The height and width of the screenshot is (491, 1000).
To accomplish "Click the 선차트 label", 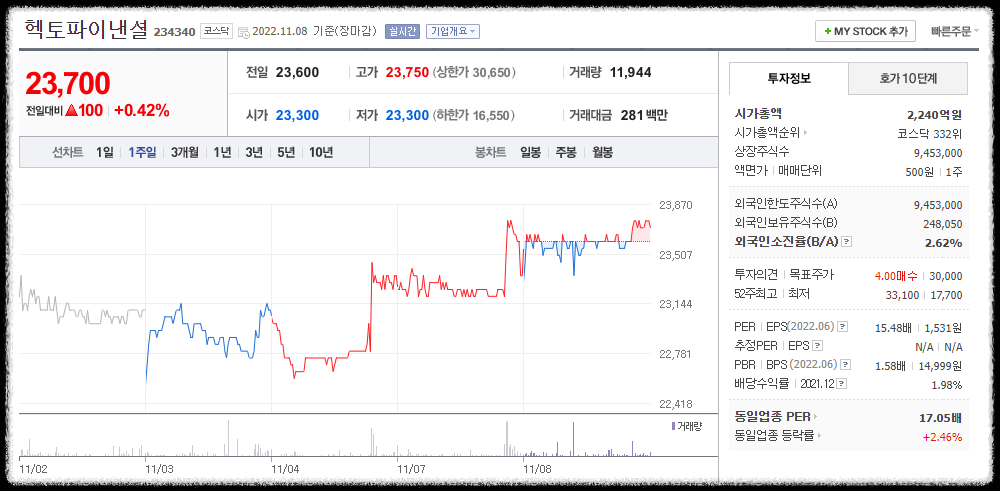I will tap(68, 152).
